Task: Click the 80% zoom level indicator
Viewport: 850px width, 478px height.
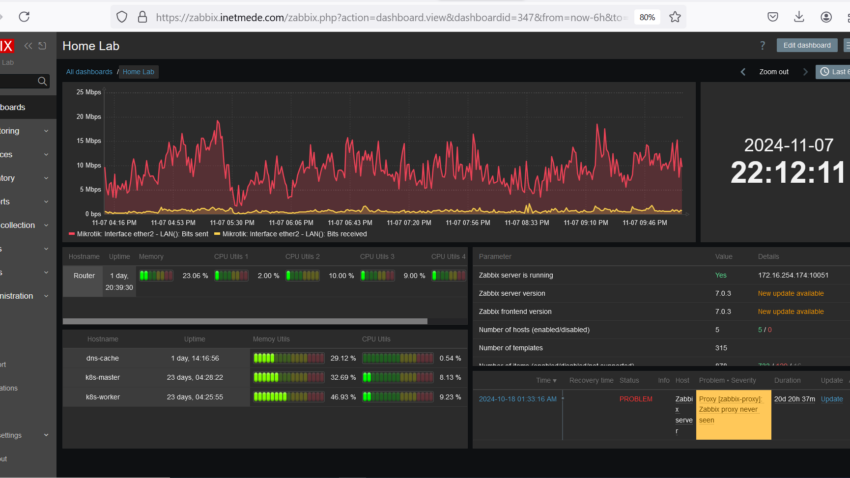Action: [x=647, y=17]
